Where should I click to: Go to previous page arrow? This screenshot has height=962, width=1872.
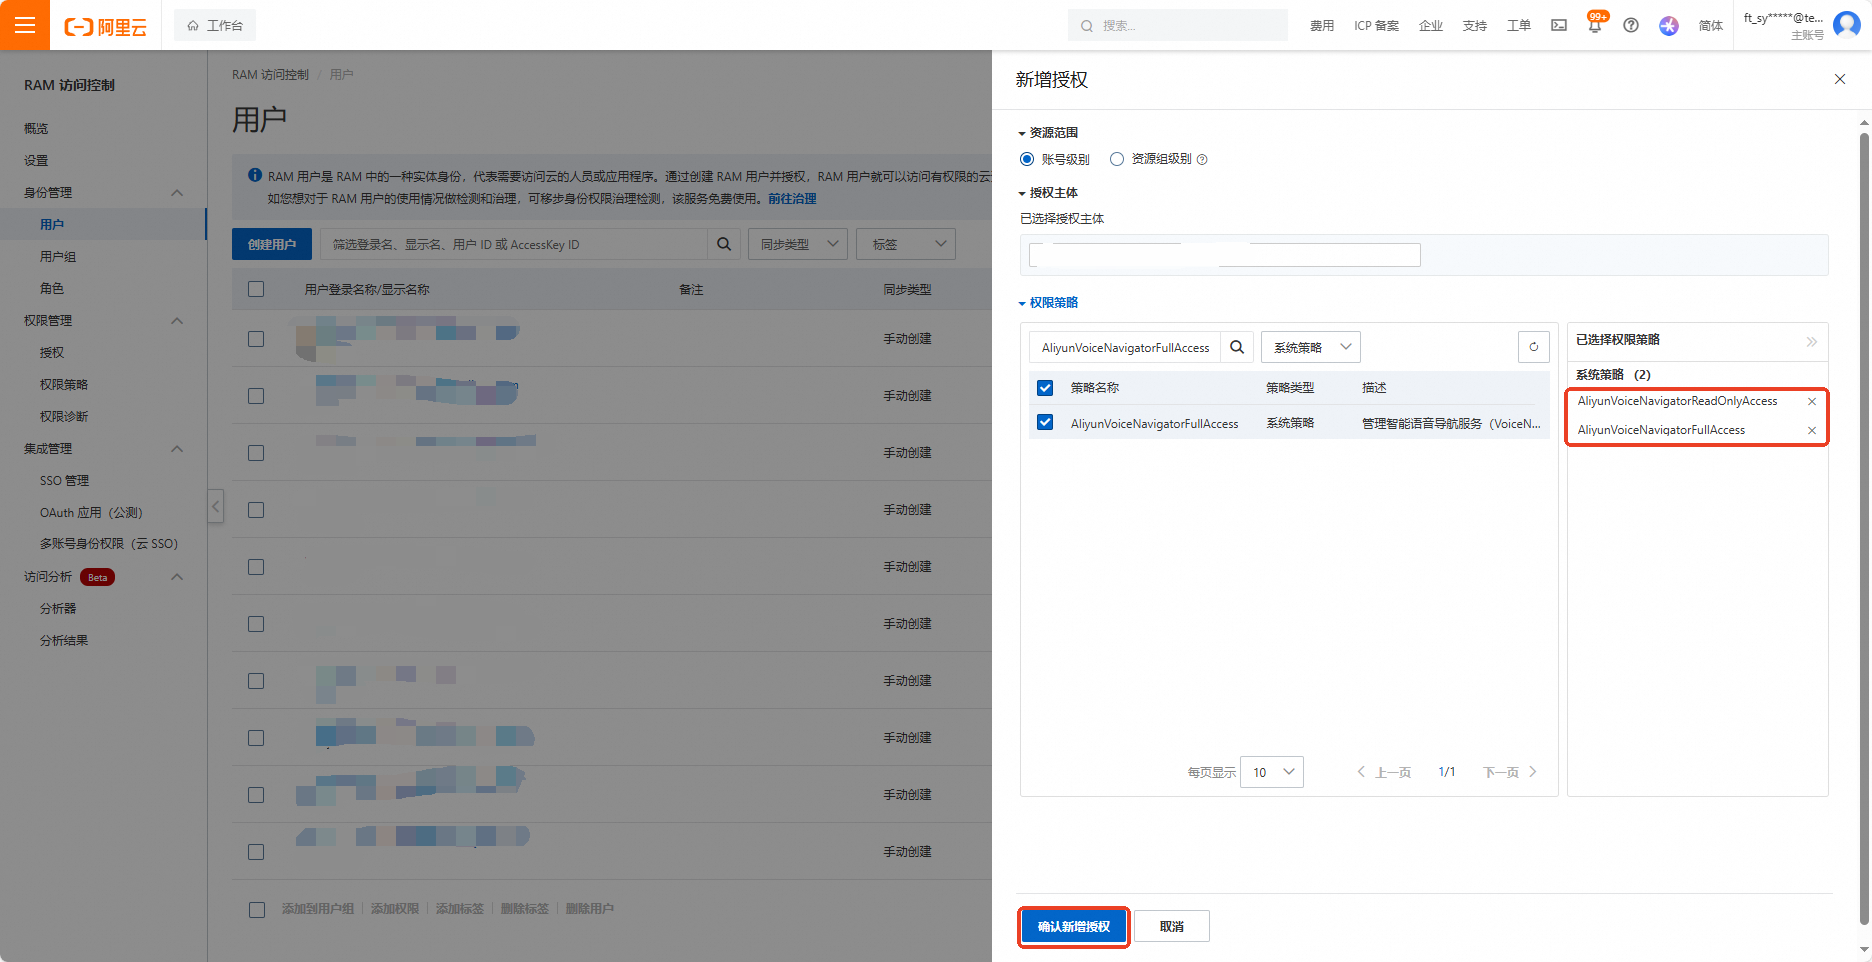(1361, 772)
